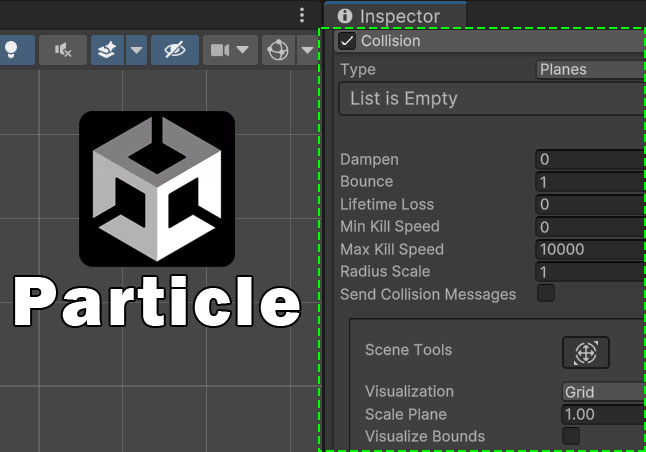Toggle scene effects (skybox, fog) button
This screenshot has height=452, width=646.
[107, 50]
